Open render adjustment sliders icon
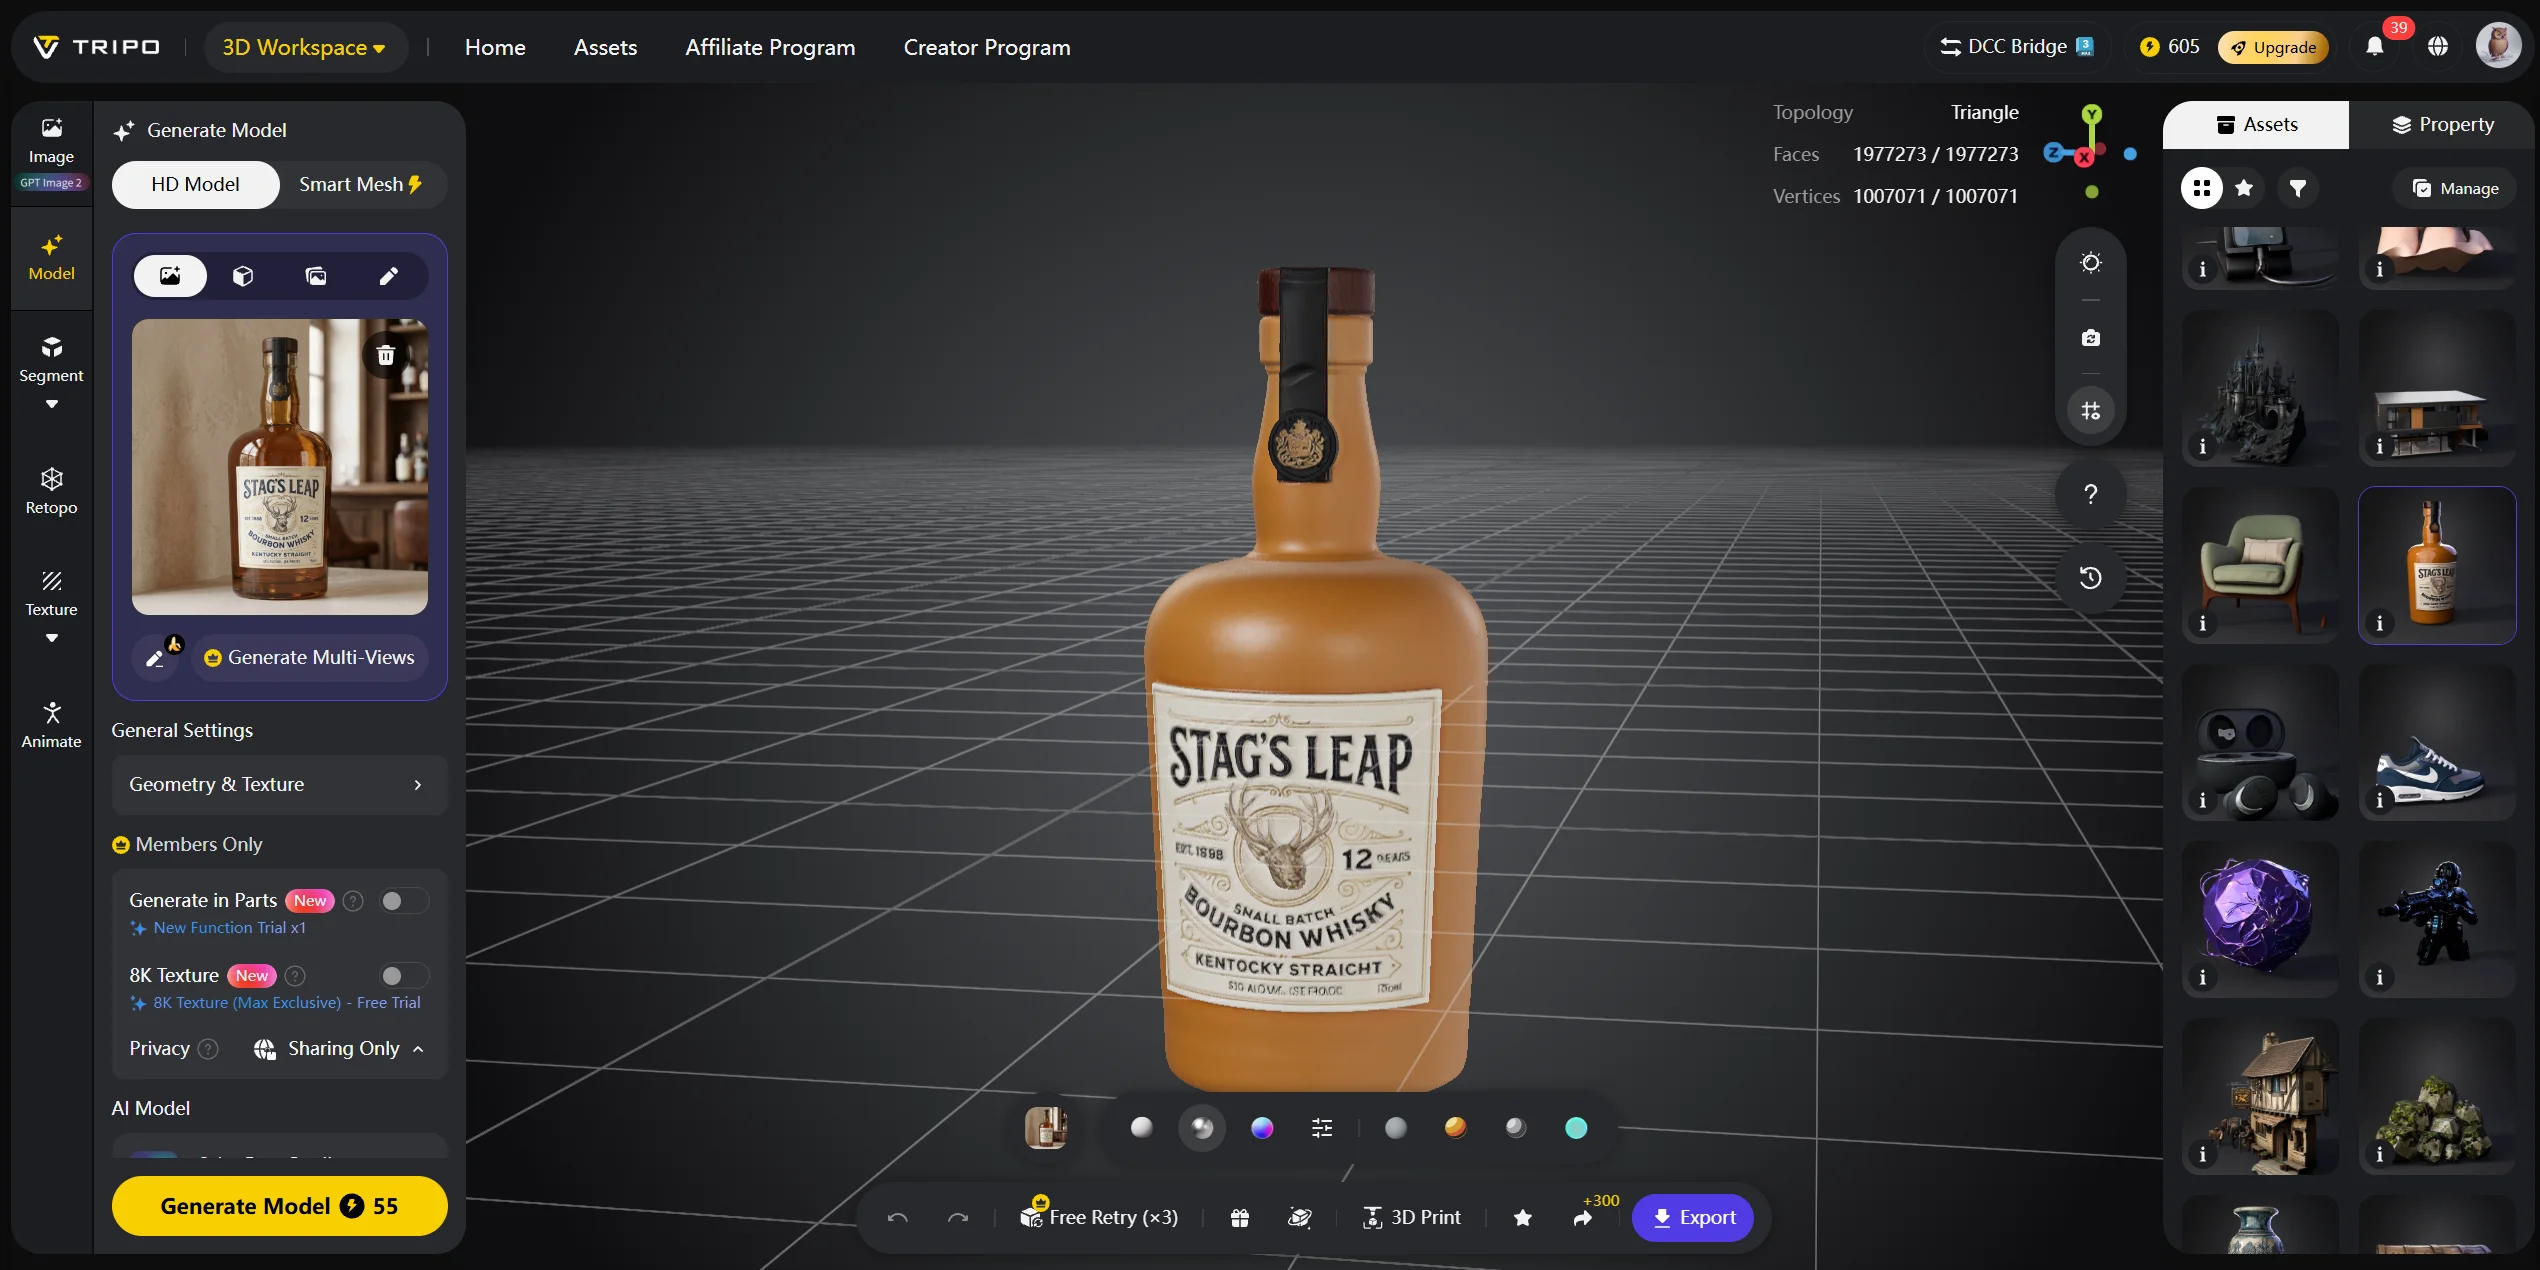This screenshot has height=1270, width=2540. 1322,1128
